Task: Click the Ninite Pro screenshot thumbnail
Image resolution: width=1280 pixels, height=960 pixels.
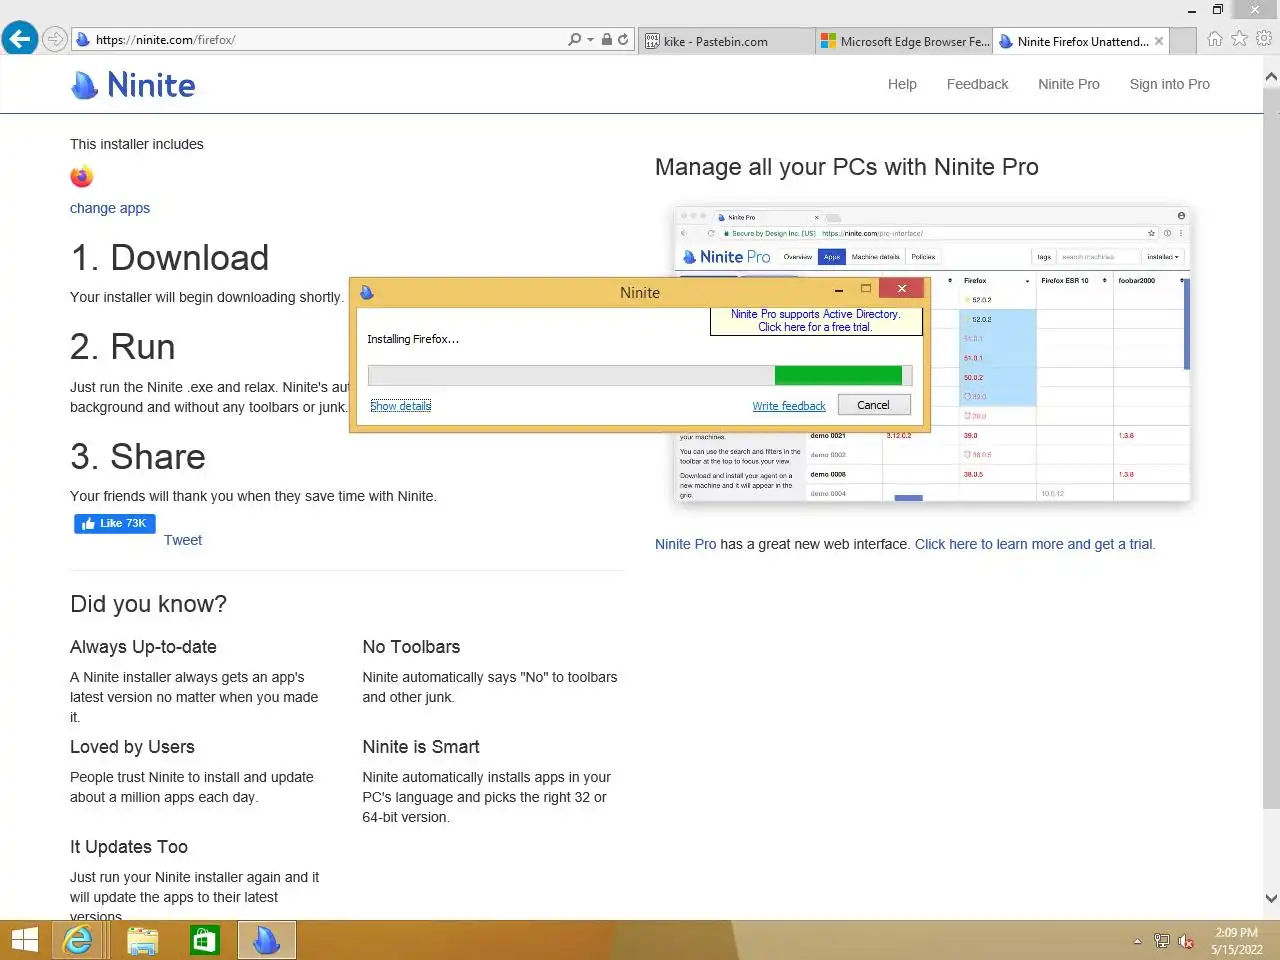Action: pos(932,355)
